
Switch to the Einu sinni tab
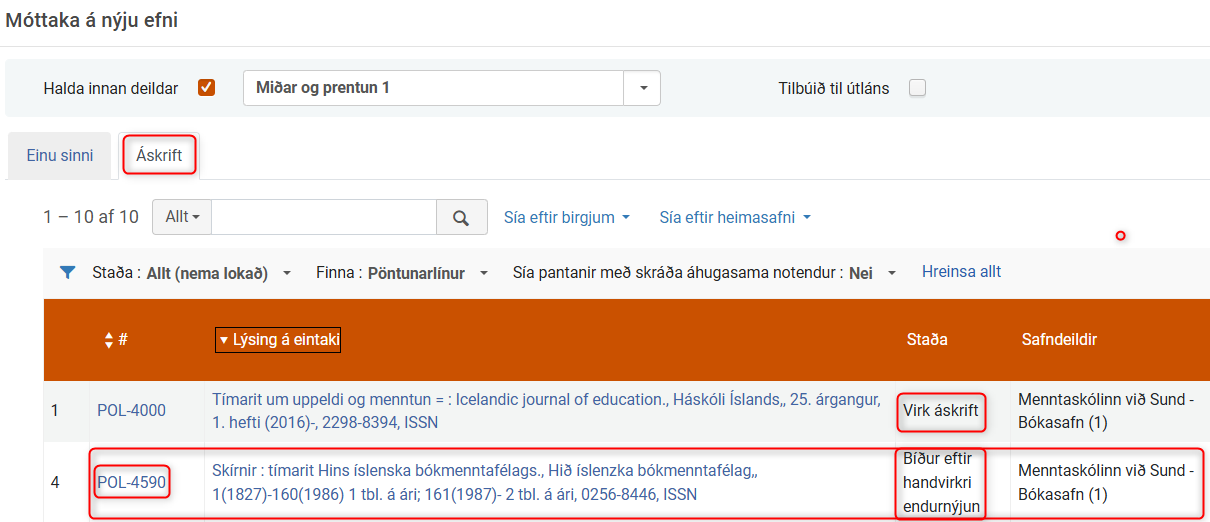coord(60,156)
